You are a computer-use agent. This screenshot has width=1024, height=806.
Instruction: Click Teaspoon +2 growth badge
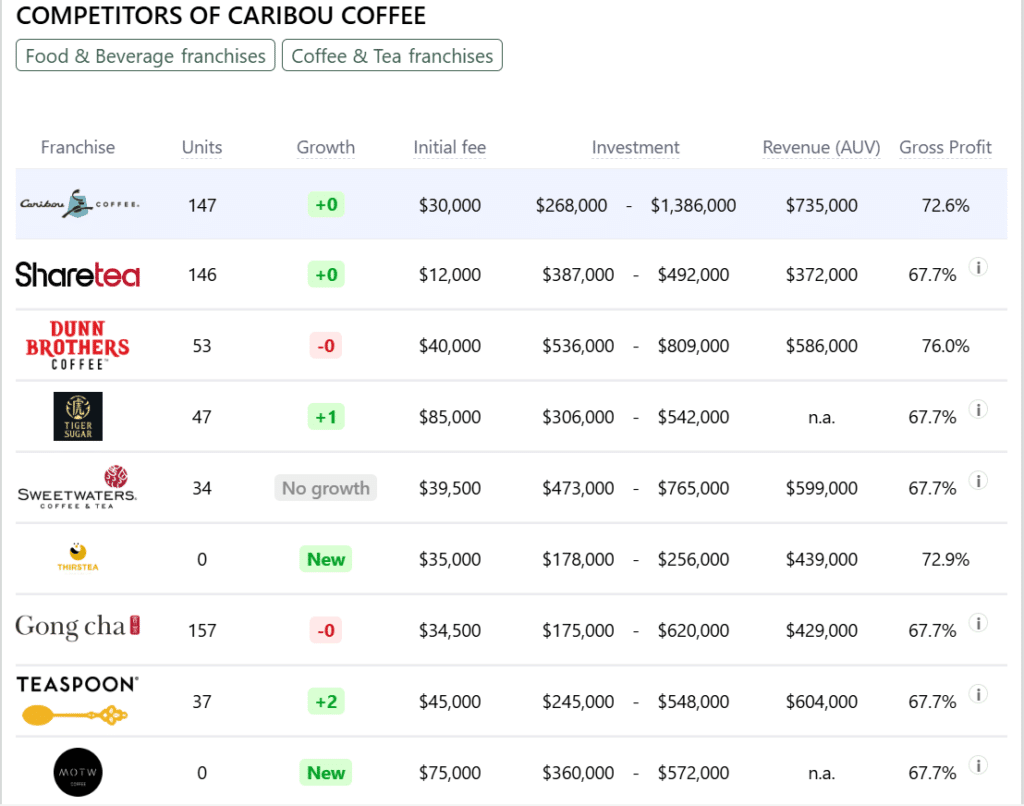326,701
